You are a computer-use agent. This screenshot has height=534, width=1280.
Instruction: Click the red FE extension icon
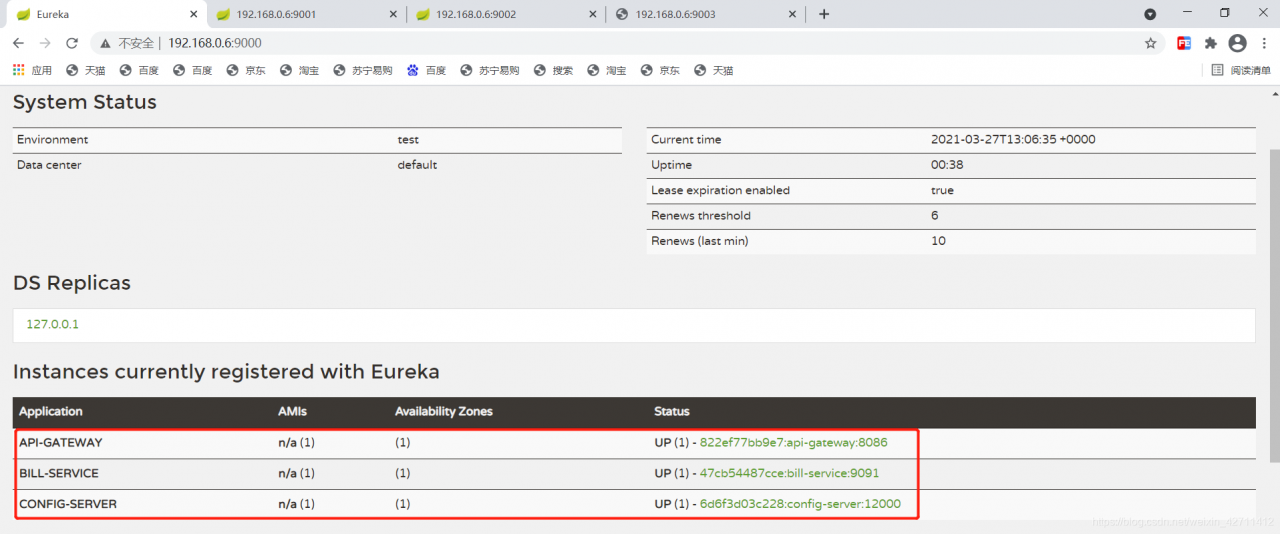click(1184, 43)
